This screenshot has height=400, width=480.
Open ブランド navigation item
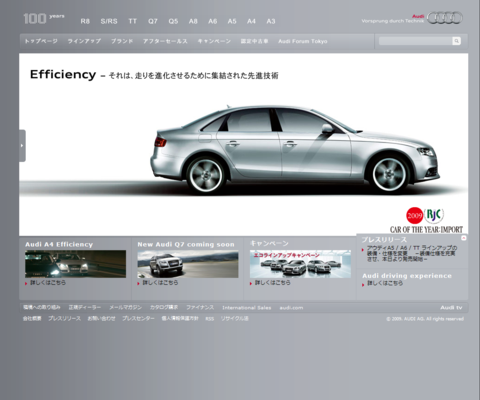[x=122, y=41]
